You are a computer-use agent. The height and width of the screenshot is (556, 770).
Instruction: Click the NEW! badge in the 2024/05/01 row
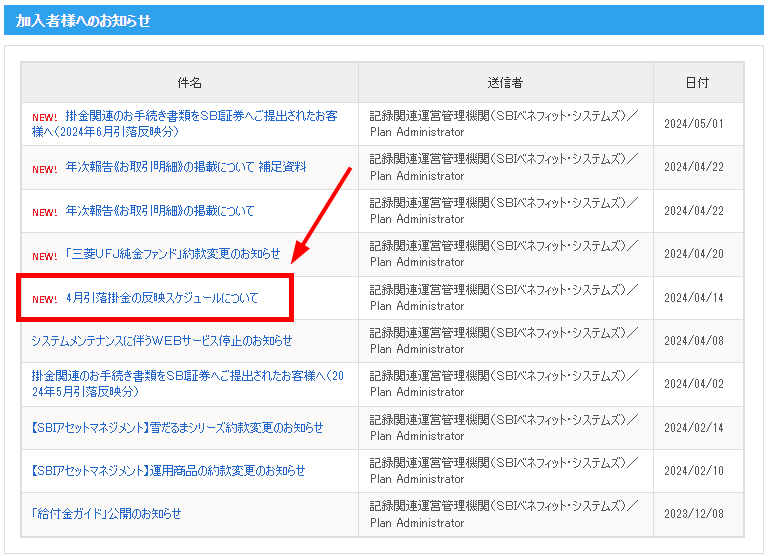45,117
